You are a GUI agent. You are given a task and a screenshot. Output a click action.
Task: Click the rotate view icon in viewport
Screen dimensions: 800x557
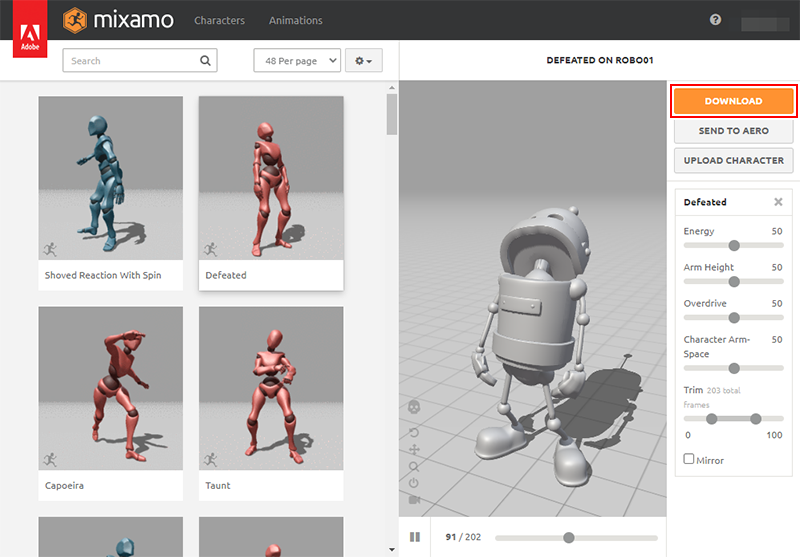tap(414, 433)
